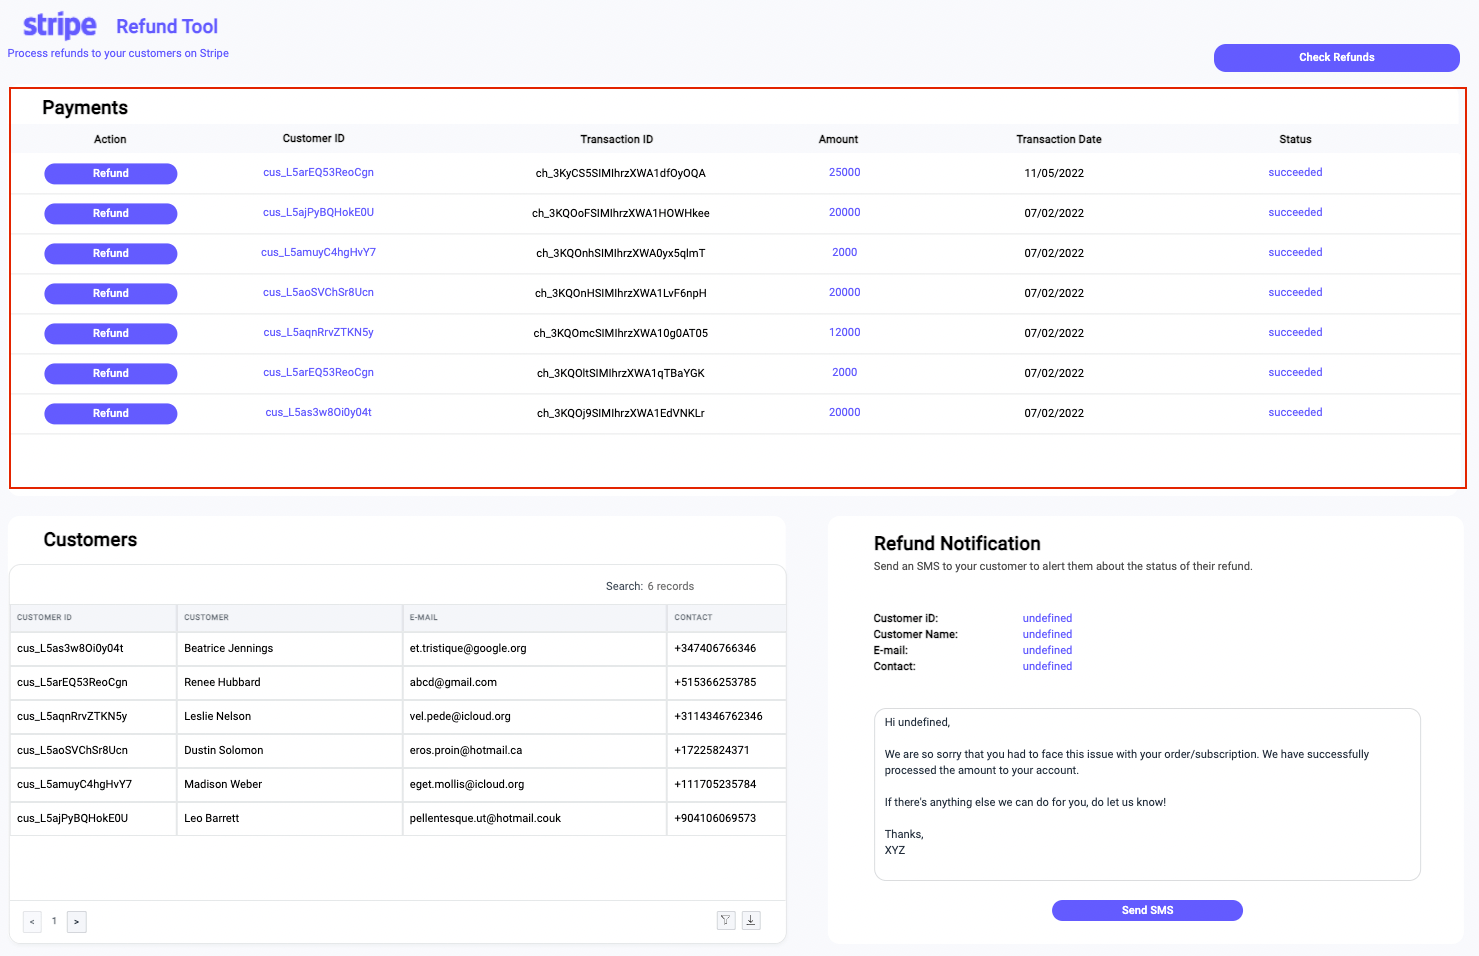Click undefined next to Customer Name

tap(1046, 634)
